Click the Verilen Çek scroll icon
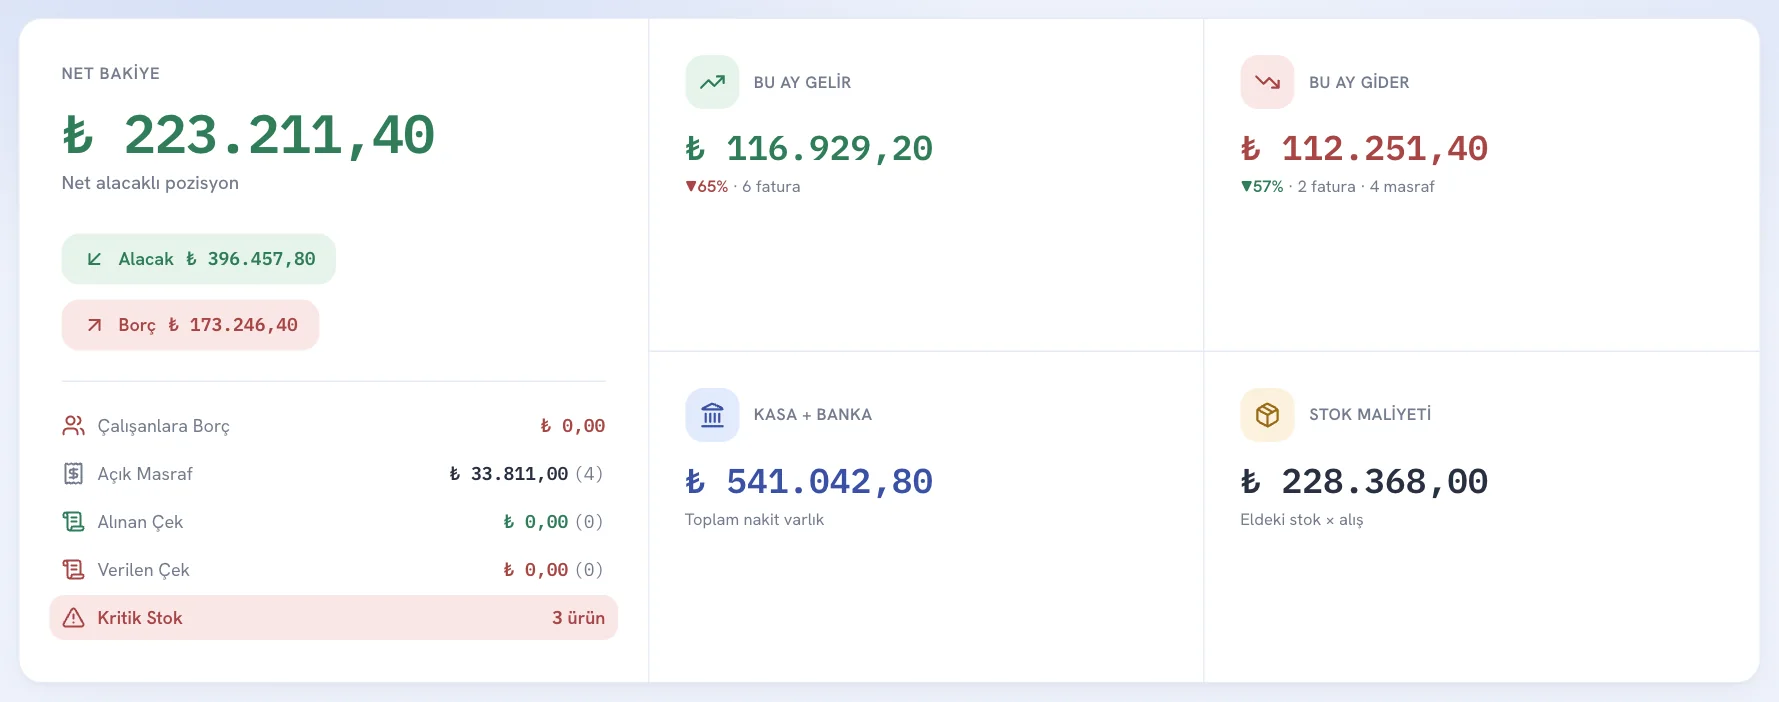1779x702 pixels. point(73,570)
